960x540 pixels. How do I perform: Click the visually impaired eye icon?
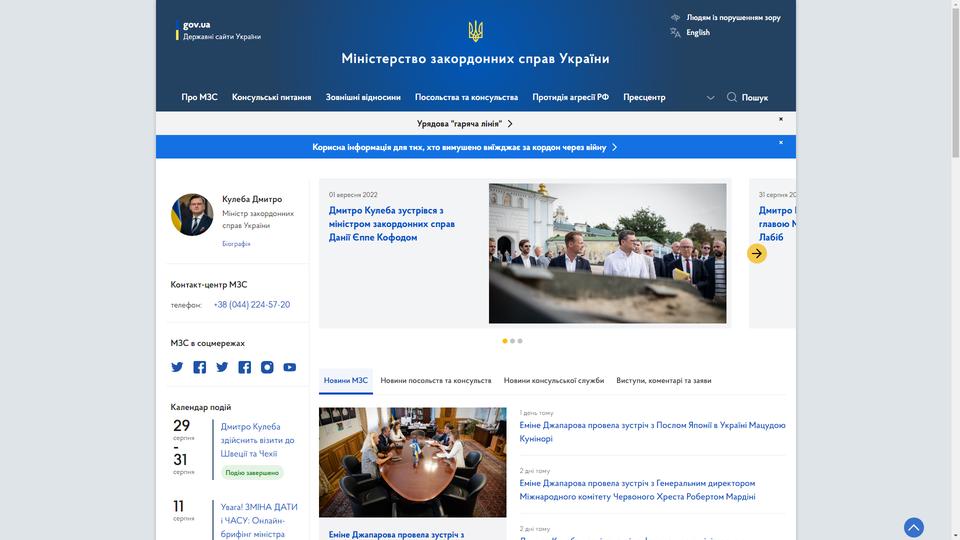pos(675,17)
